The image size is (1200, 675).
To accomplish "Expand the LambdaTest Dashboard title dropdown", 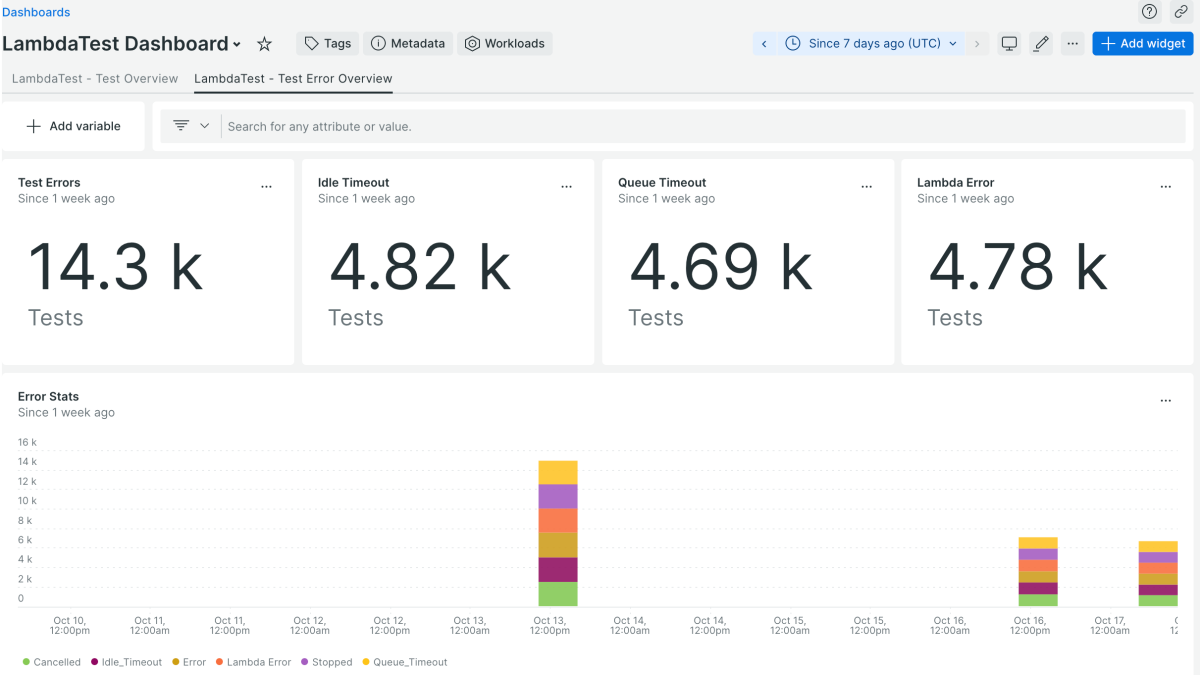I will [237, 45].
